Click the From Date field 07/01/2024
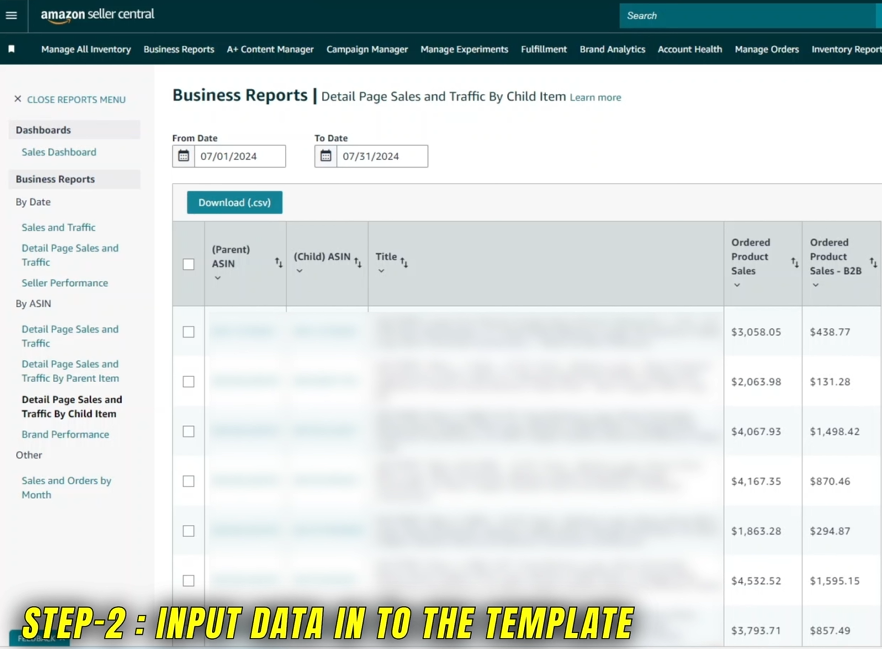The height and width of the screenshot is (649, 882). 240,156
